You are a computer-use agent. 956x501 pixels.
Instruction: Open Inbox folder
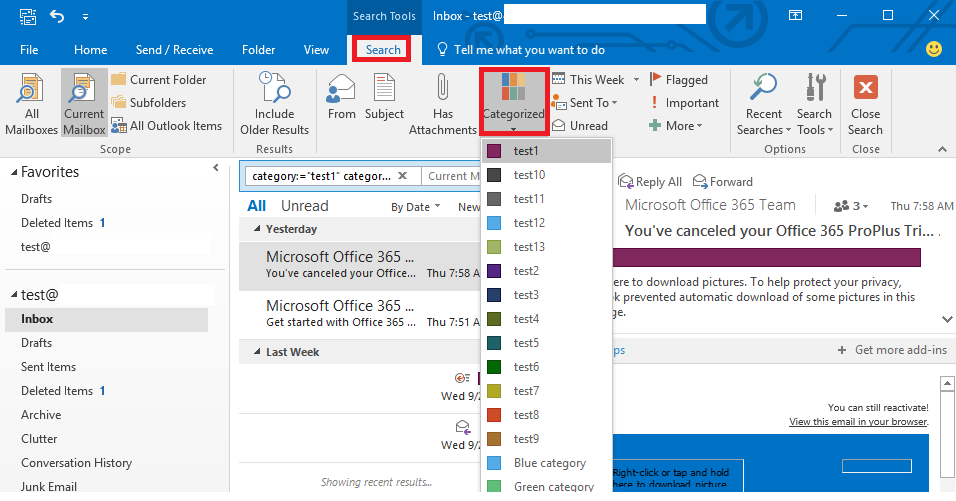106,319
